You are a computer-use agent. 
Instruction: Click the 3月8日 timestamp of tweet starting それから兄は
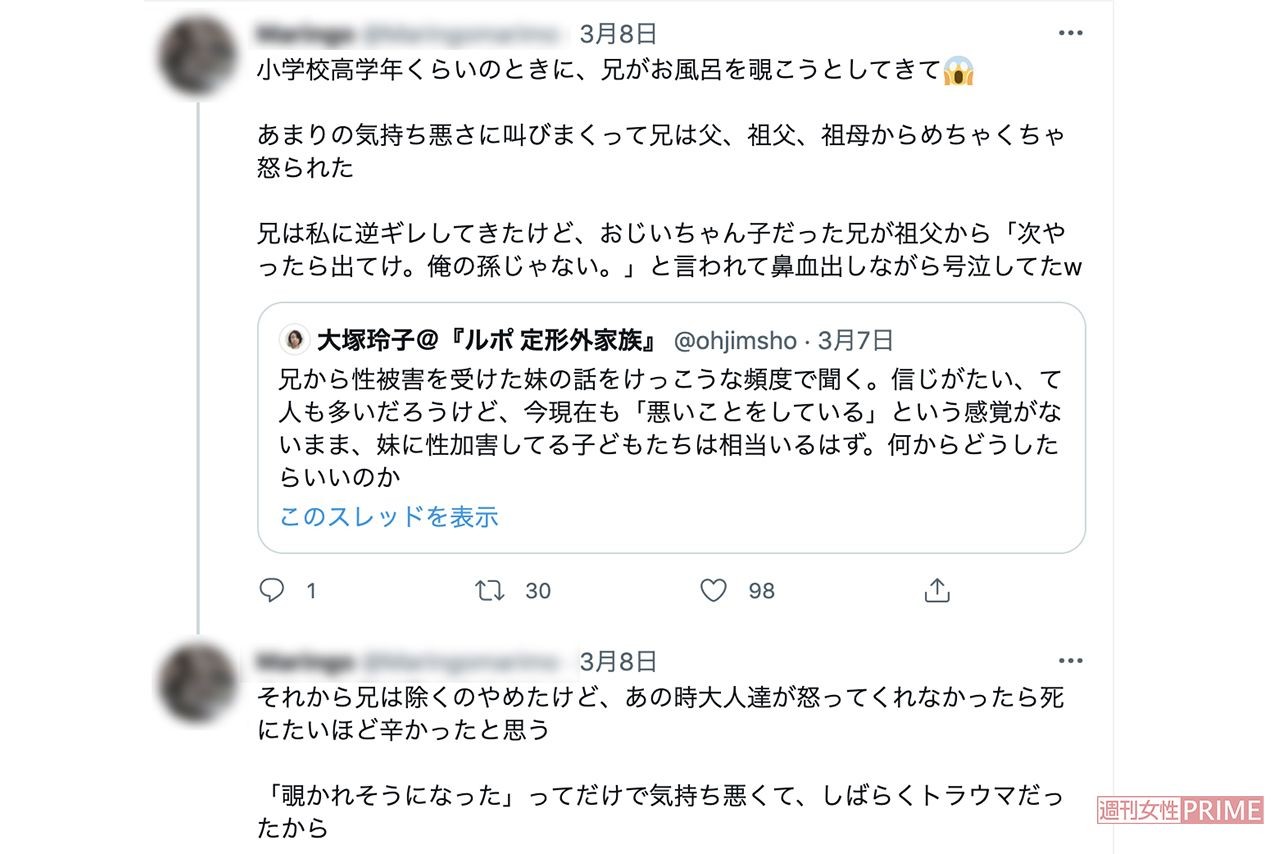coord(618,662)
